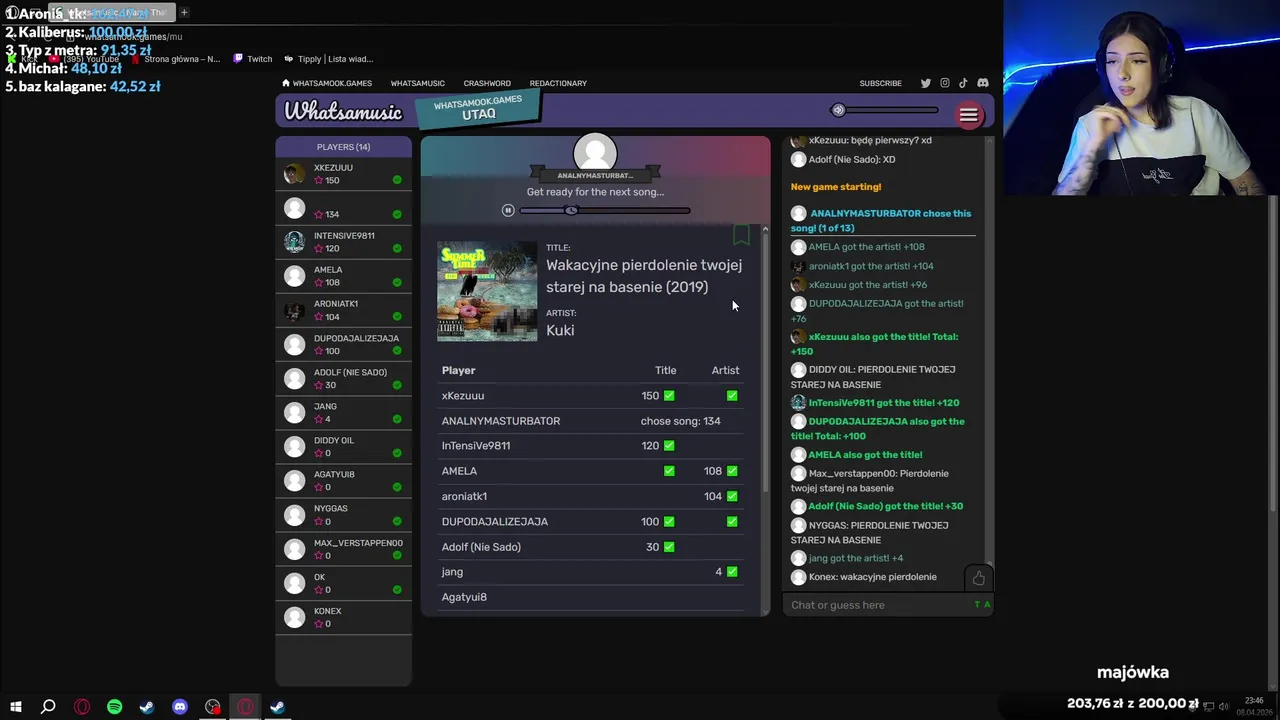Open Whatsamook Discord icon in header
Image resolution: width=1280 pixels, height=720 pixels.
click(982, 83)
